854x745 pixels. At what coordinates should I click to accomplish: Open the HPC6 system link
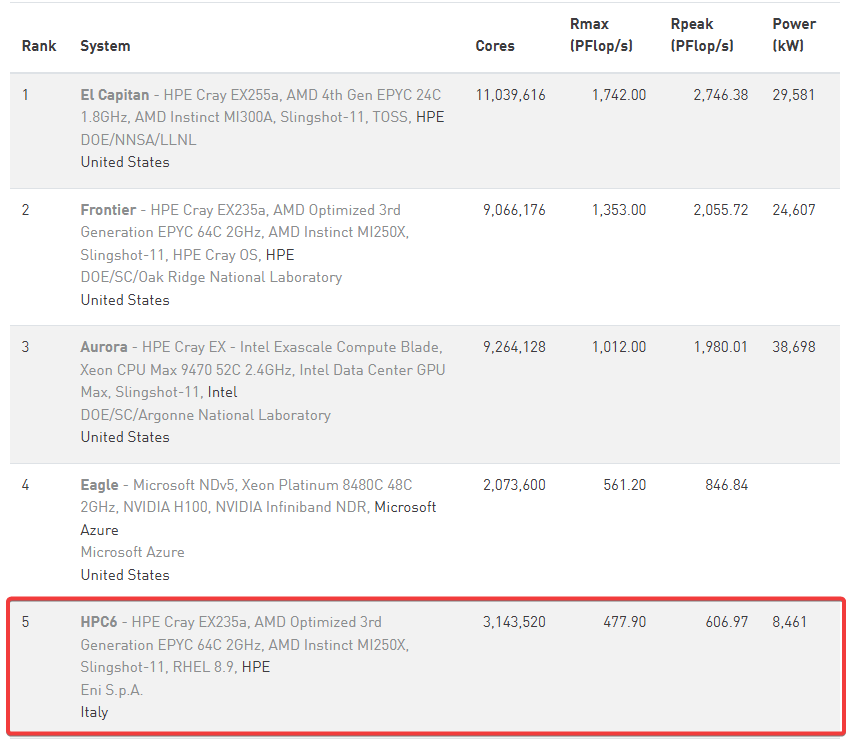click(98, 622)
